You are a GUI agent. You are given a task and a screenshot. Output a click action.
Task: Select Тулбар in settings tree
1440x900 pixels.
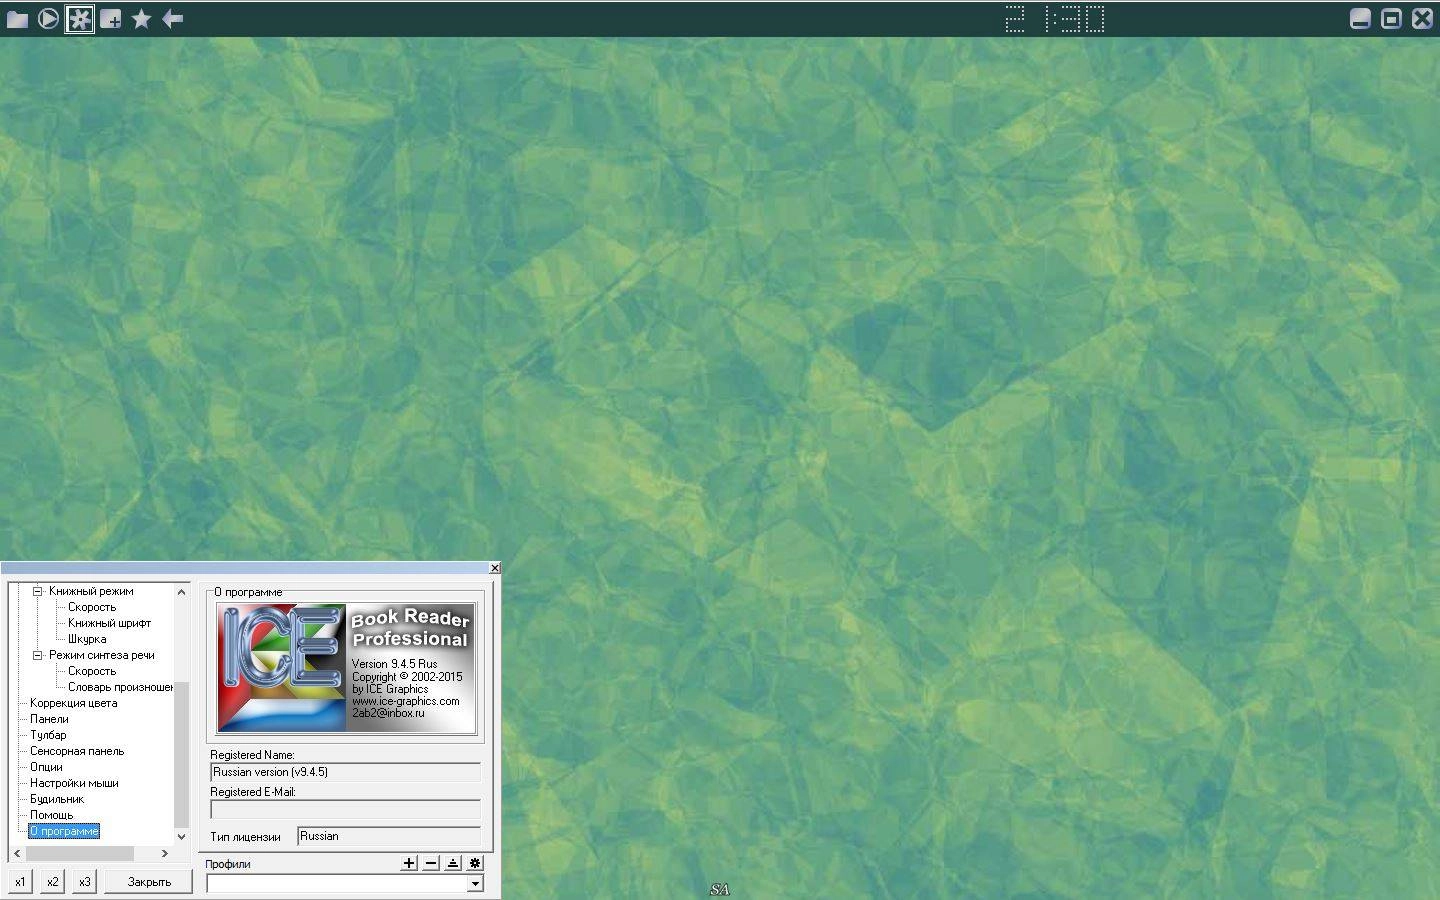(x=48, y=735)
